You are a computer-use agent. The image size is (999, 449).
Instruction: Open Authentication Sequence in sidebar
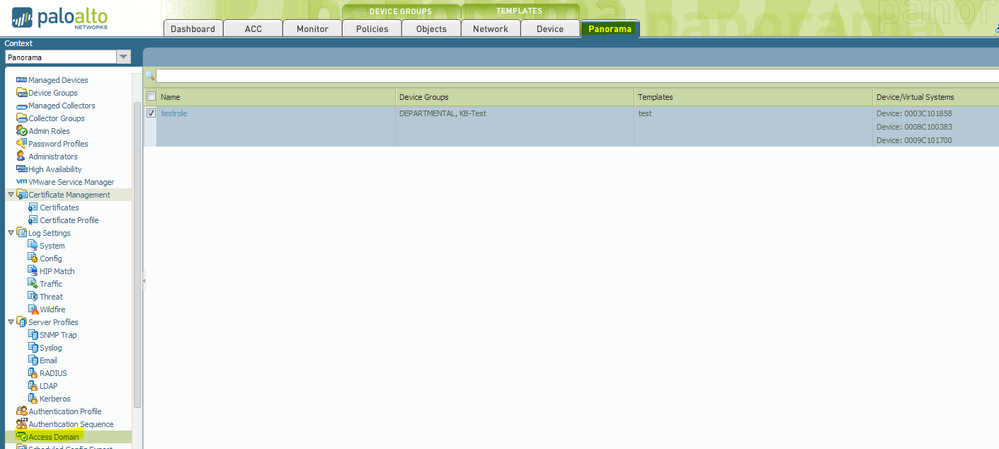[71, 424]
